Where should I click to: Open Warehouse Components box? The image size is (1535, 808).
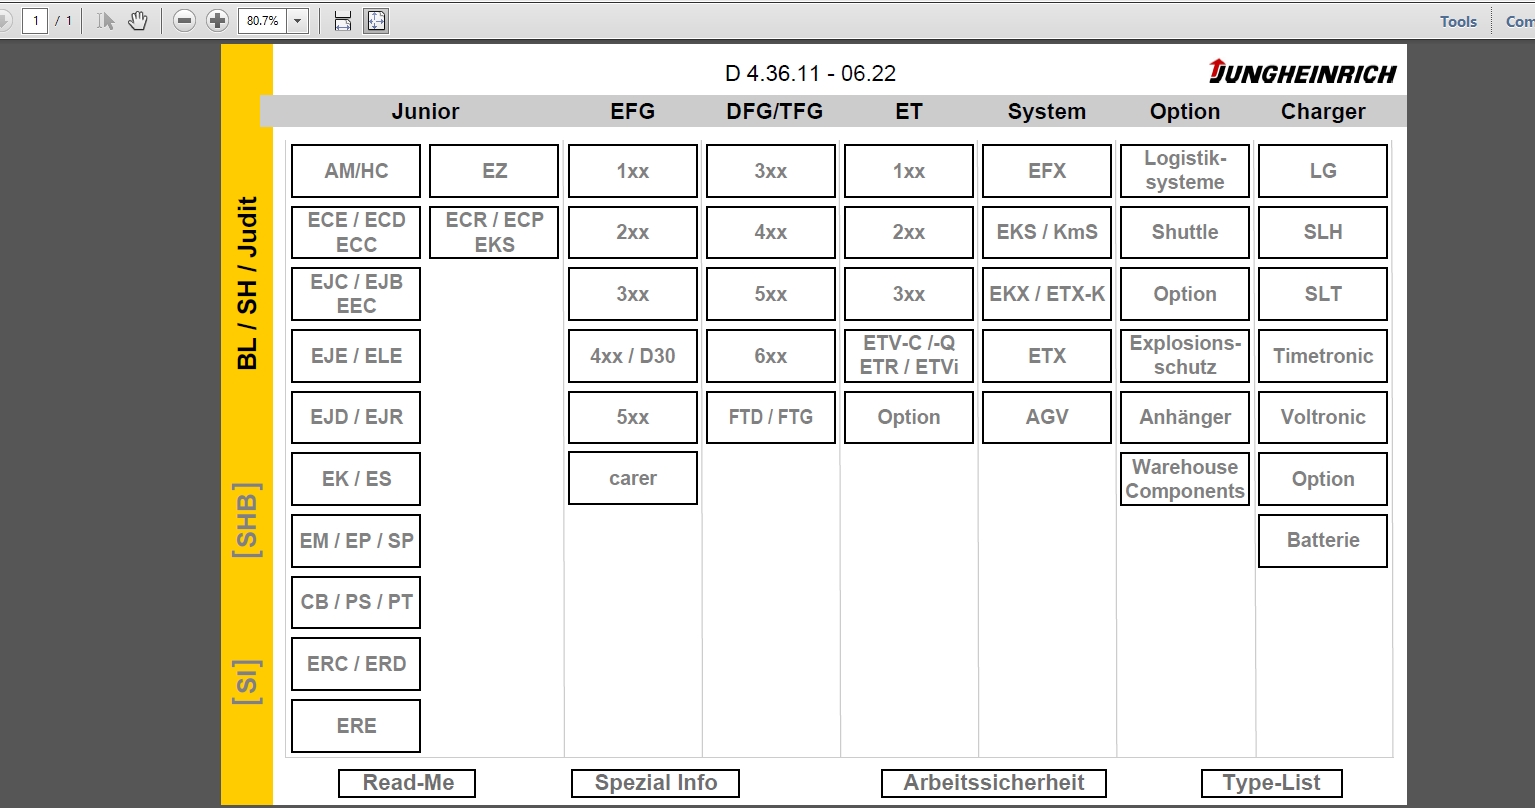[x=1185, y=479]
